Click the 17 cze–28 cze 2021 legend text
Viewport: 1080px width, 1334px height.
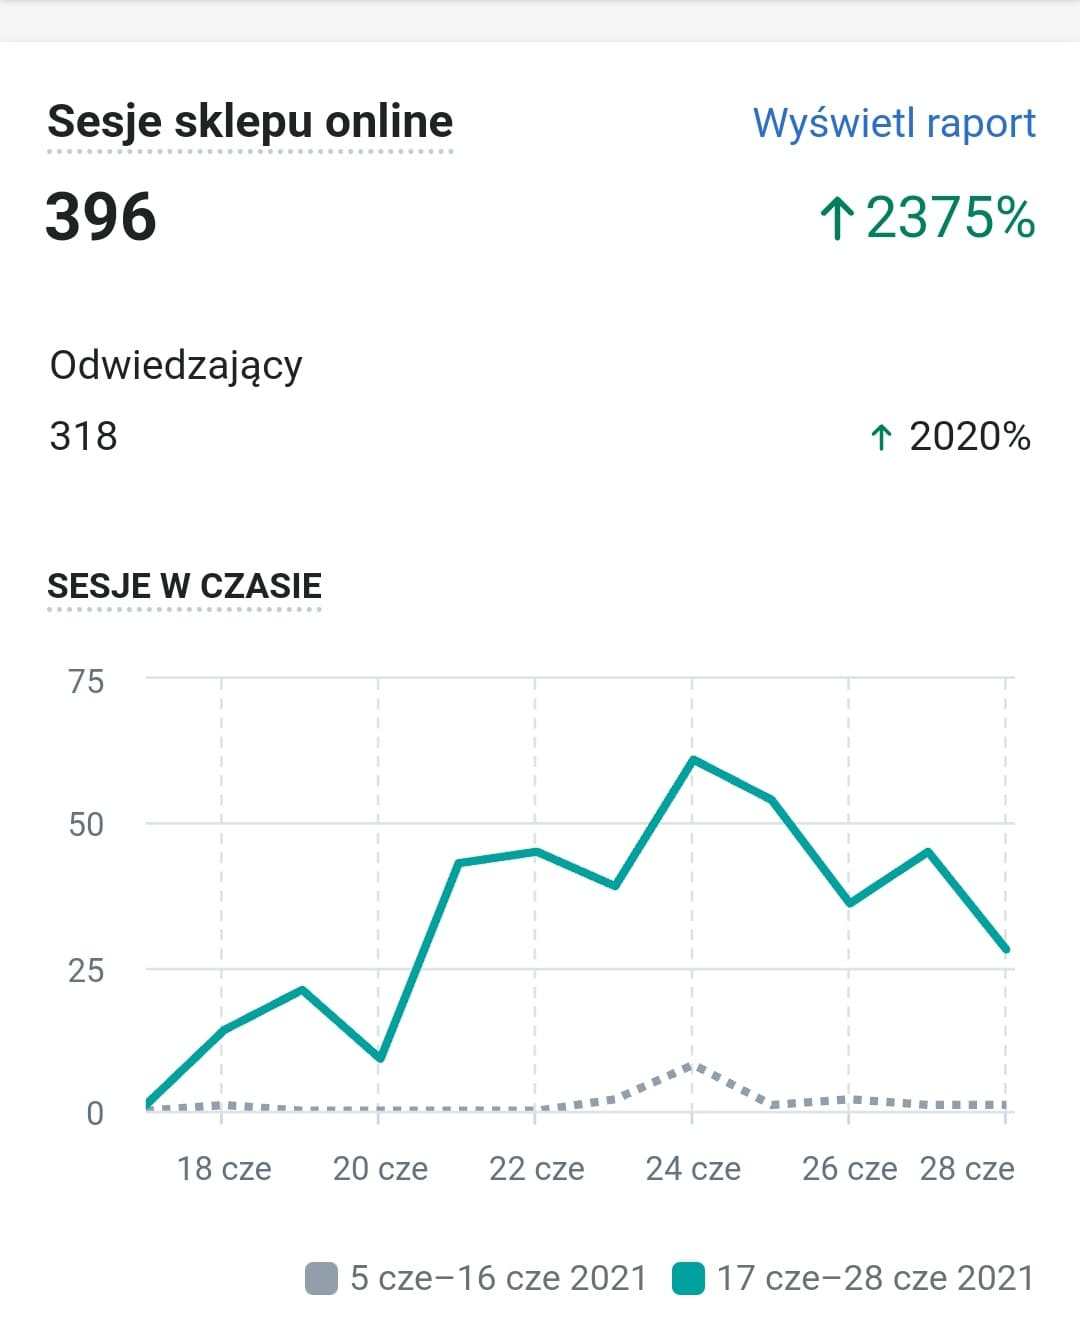coord(875,1278)
